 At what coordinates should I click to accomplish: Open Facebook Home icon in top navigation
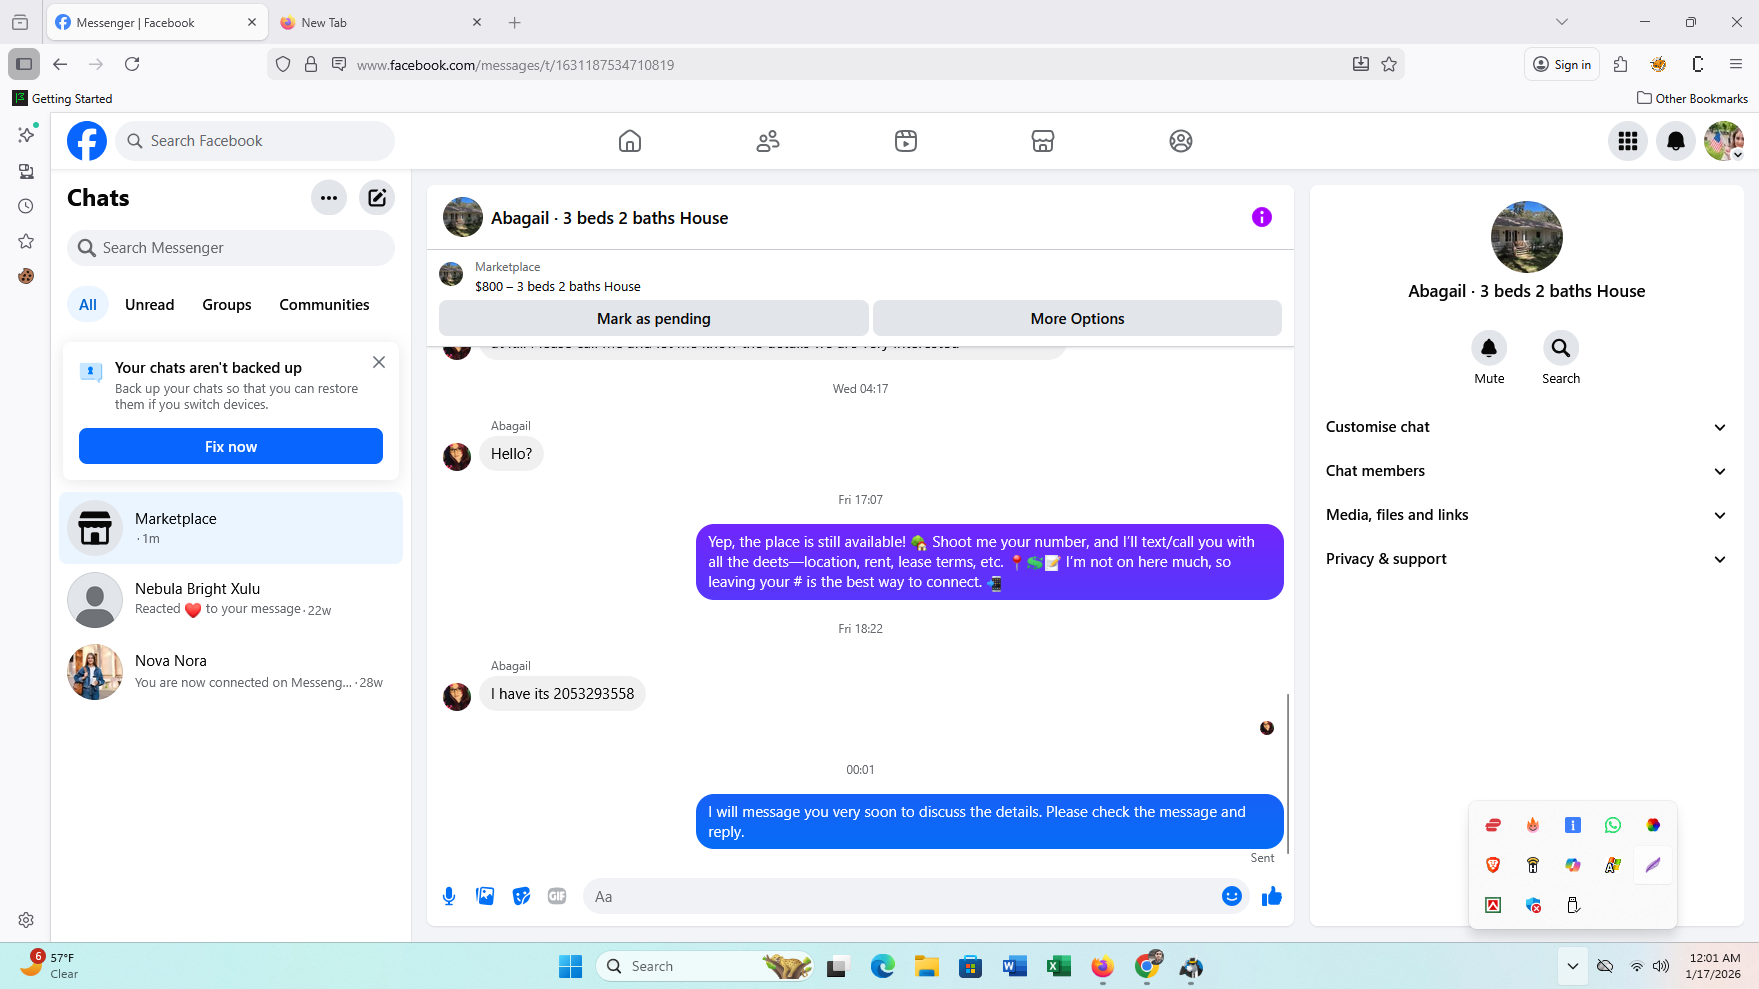tap(630, 141)
